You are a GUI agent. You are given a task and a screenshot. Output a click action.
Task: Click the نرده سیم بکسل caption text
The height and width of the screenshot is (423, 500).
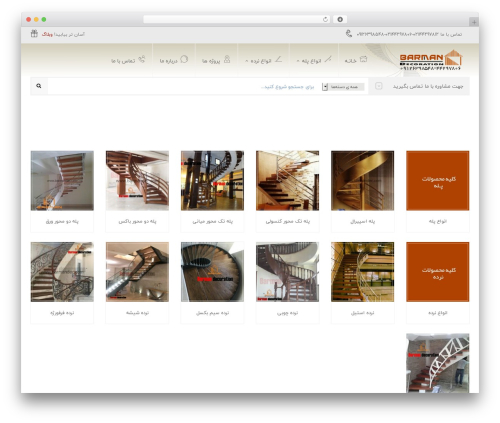tap(212, 313)
